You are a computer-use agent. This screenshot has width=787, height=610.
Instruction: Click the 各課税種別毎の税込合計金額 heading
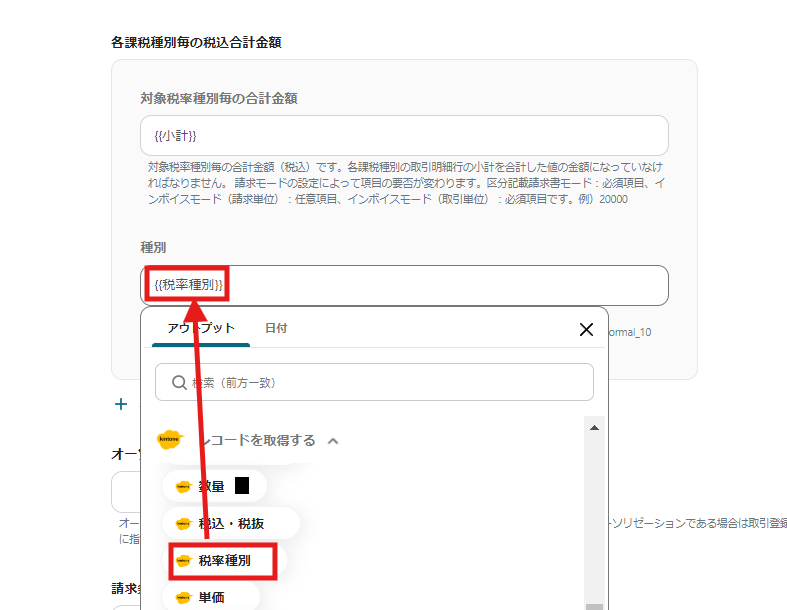pos(196,43)
